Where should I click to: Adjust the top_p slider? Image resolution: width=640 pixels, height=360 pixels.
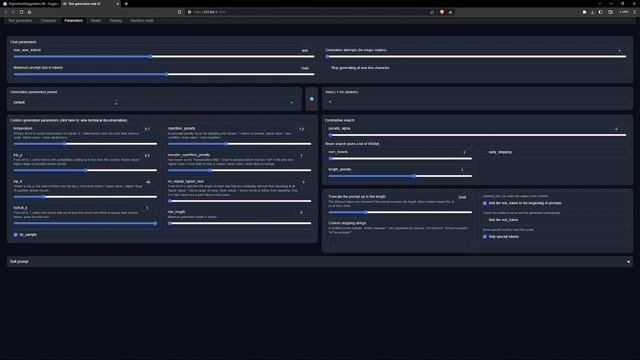click(x=85, y=170)
